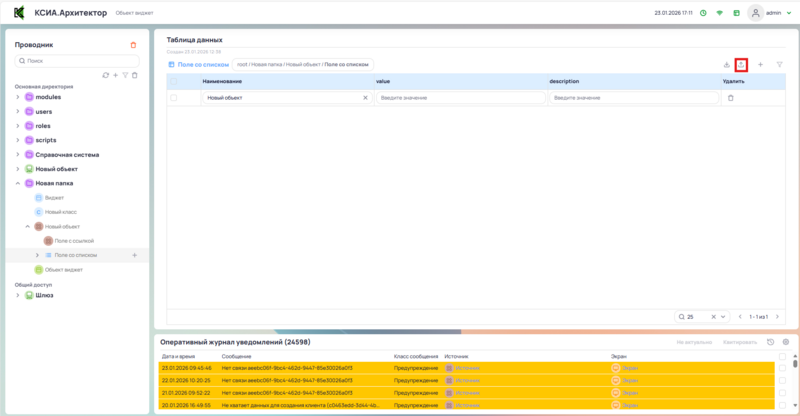The image size is (800, 416).
Task: Focus the description input of Новый объект row
Action: [x=634, y=97]
